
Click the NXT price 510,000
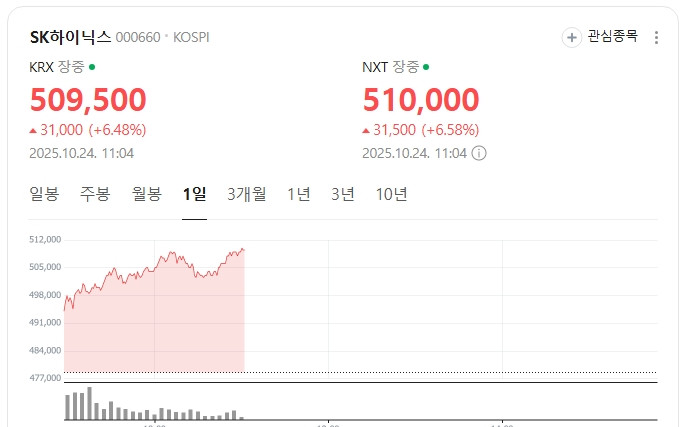(x=420, y=100)
